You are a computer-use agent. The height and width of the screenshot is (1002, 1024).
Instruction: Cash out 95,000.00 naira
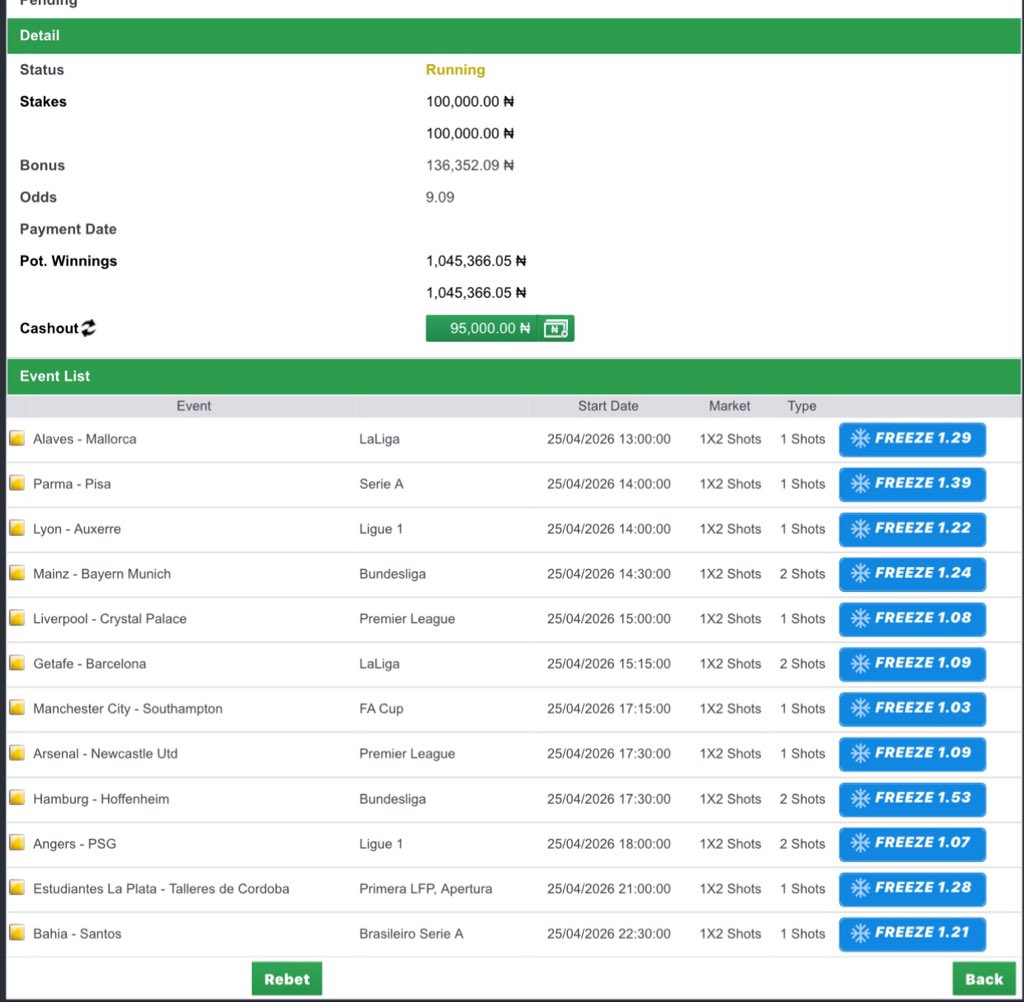point(482,329)
